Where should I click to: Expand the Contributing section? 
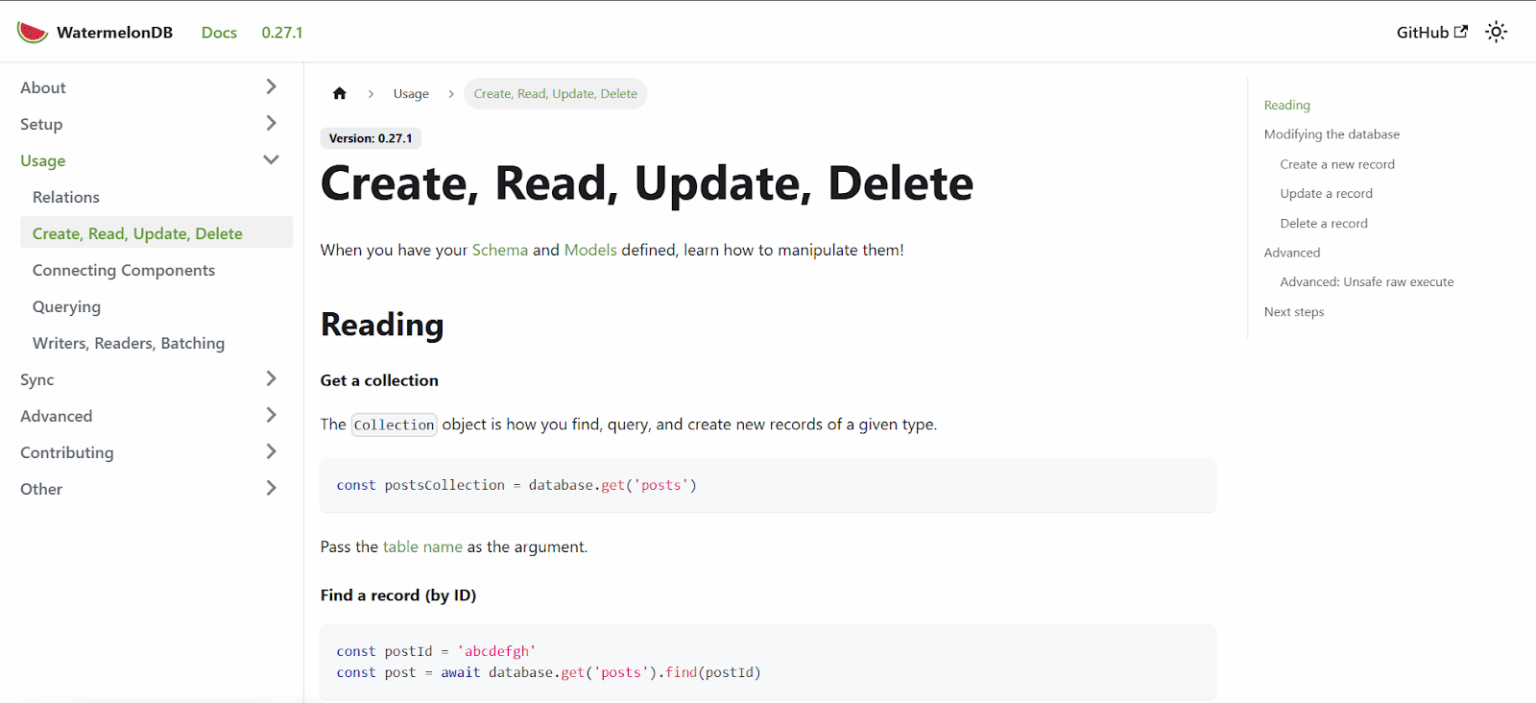click(x=270, y=451)
